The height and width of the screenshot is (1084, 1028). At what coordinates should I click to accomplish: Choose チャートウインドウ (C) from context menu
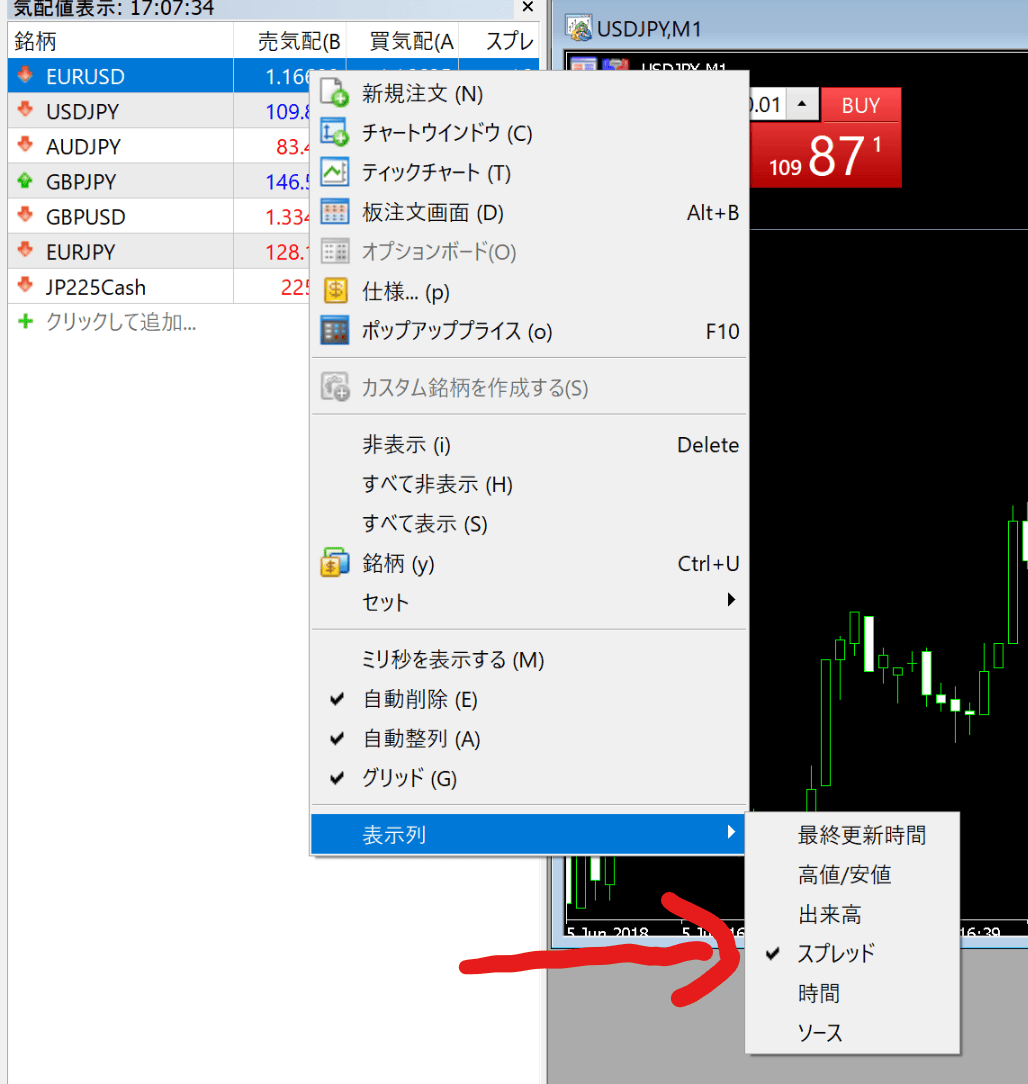pos(530,133)
